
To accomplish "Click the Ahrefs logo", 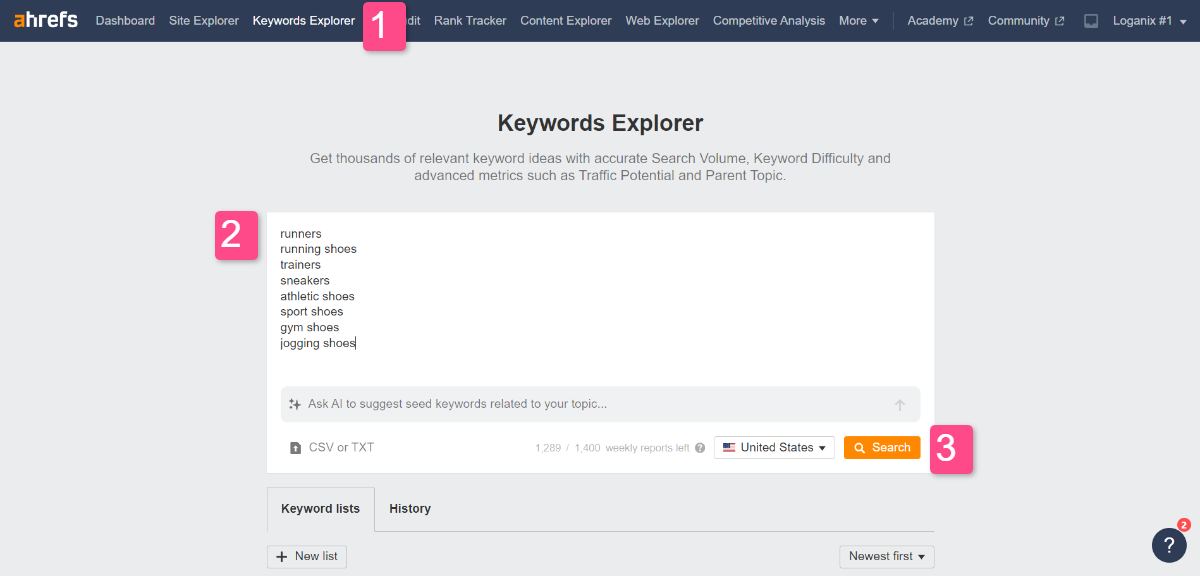I will tap(45, 20).
